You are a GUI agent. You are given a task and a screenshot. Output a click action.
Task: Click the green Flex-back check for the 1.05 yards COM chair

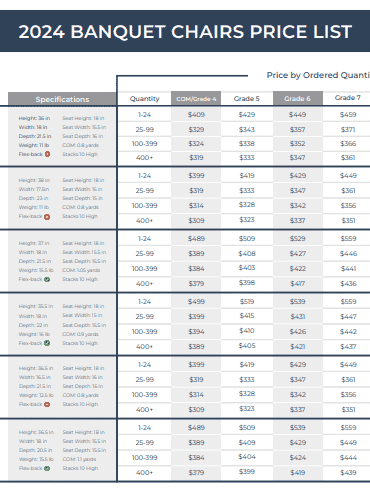pos(47,279)
